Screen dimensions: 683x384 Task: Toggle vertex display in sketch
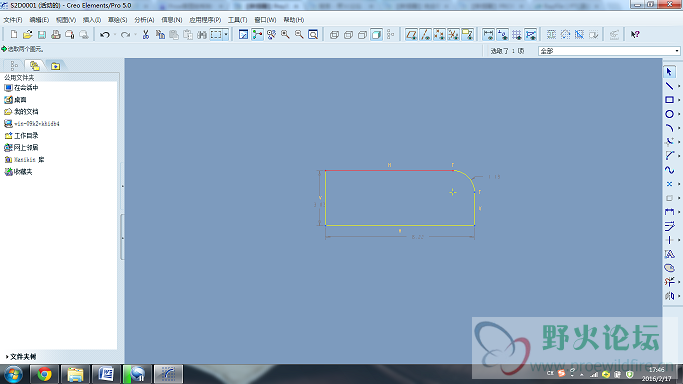[531, 34]
